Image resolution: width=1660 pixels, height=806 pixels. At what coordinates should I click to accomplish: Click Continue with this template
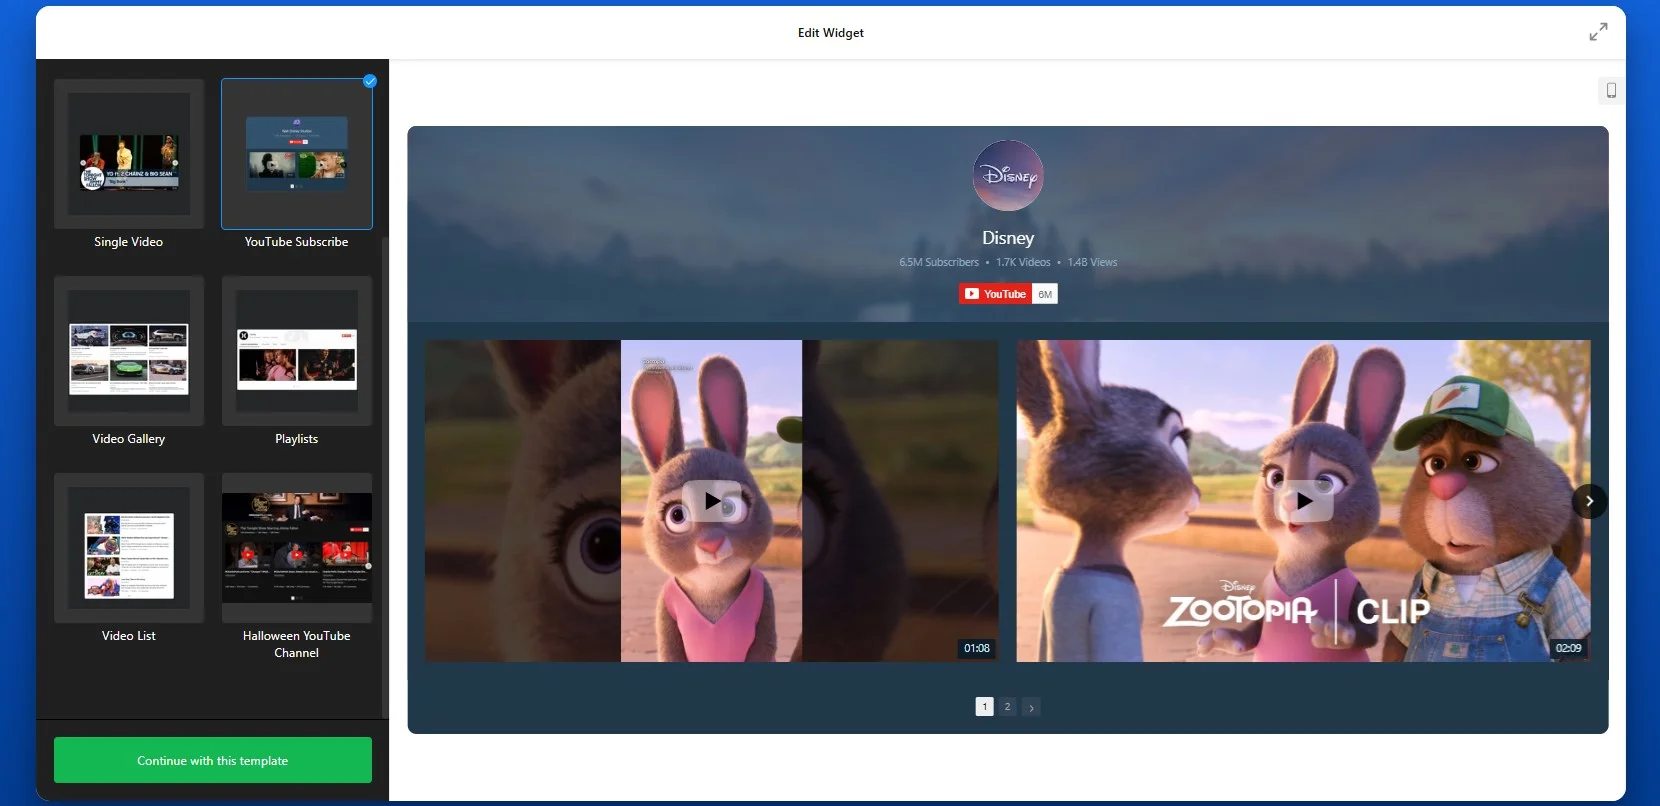point(213,760)
